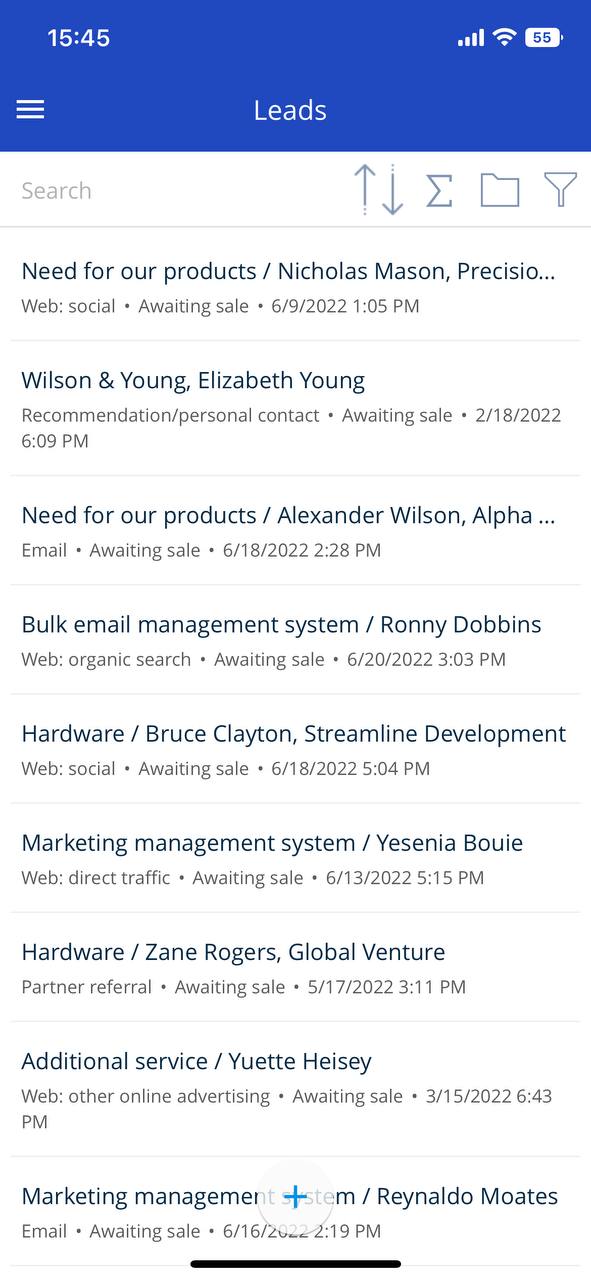This screenshot has width=591, height=1280.
Task: Open the navigation hamburger menu
Action: coord(30,110)
